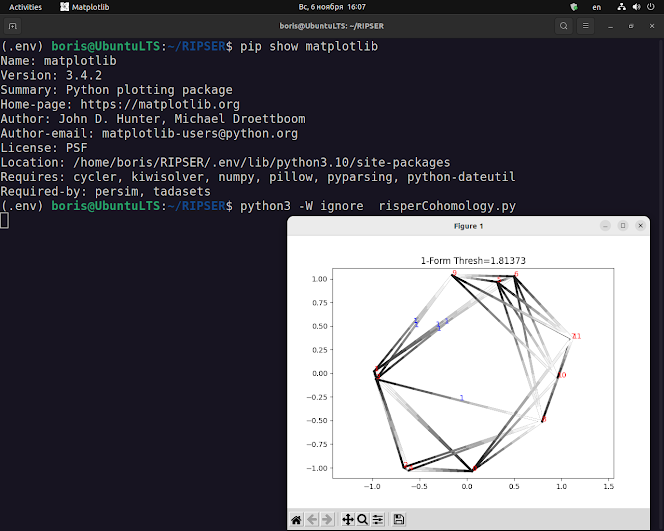The height and width of the screenshot is (531, 664).
Task: Click terminal title 'boris@UbuntuLTS: ~/RIPSER'
Action: [x=332, y=26]
